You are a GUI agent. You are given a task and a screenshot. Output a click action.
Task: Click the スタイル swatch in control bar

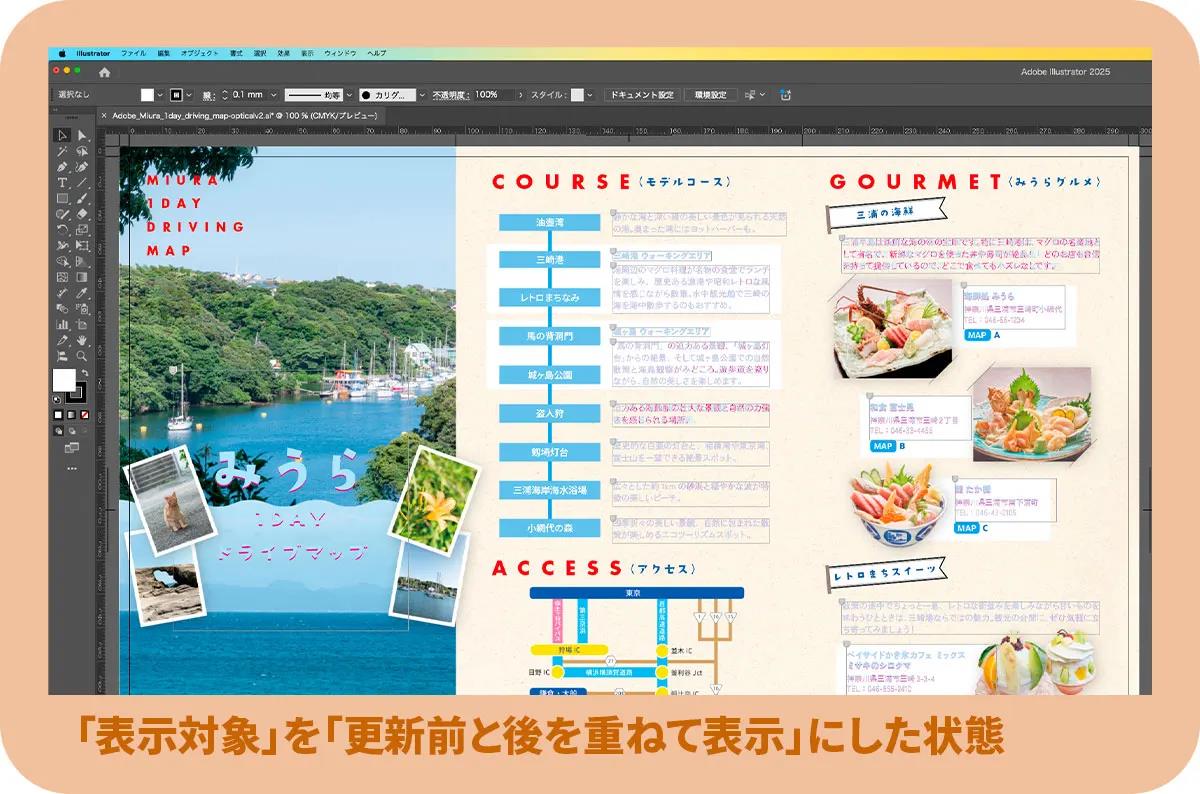[x=578, y=95]
